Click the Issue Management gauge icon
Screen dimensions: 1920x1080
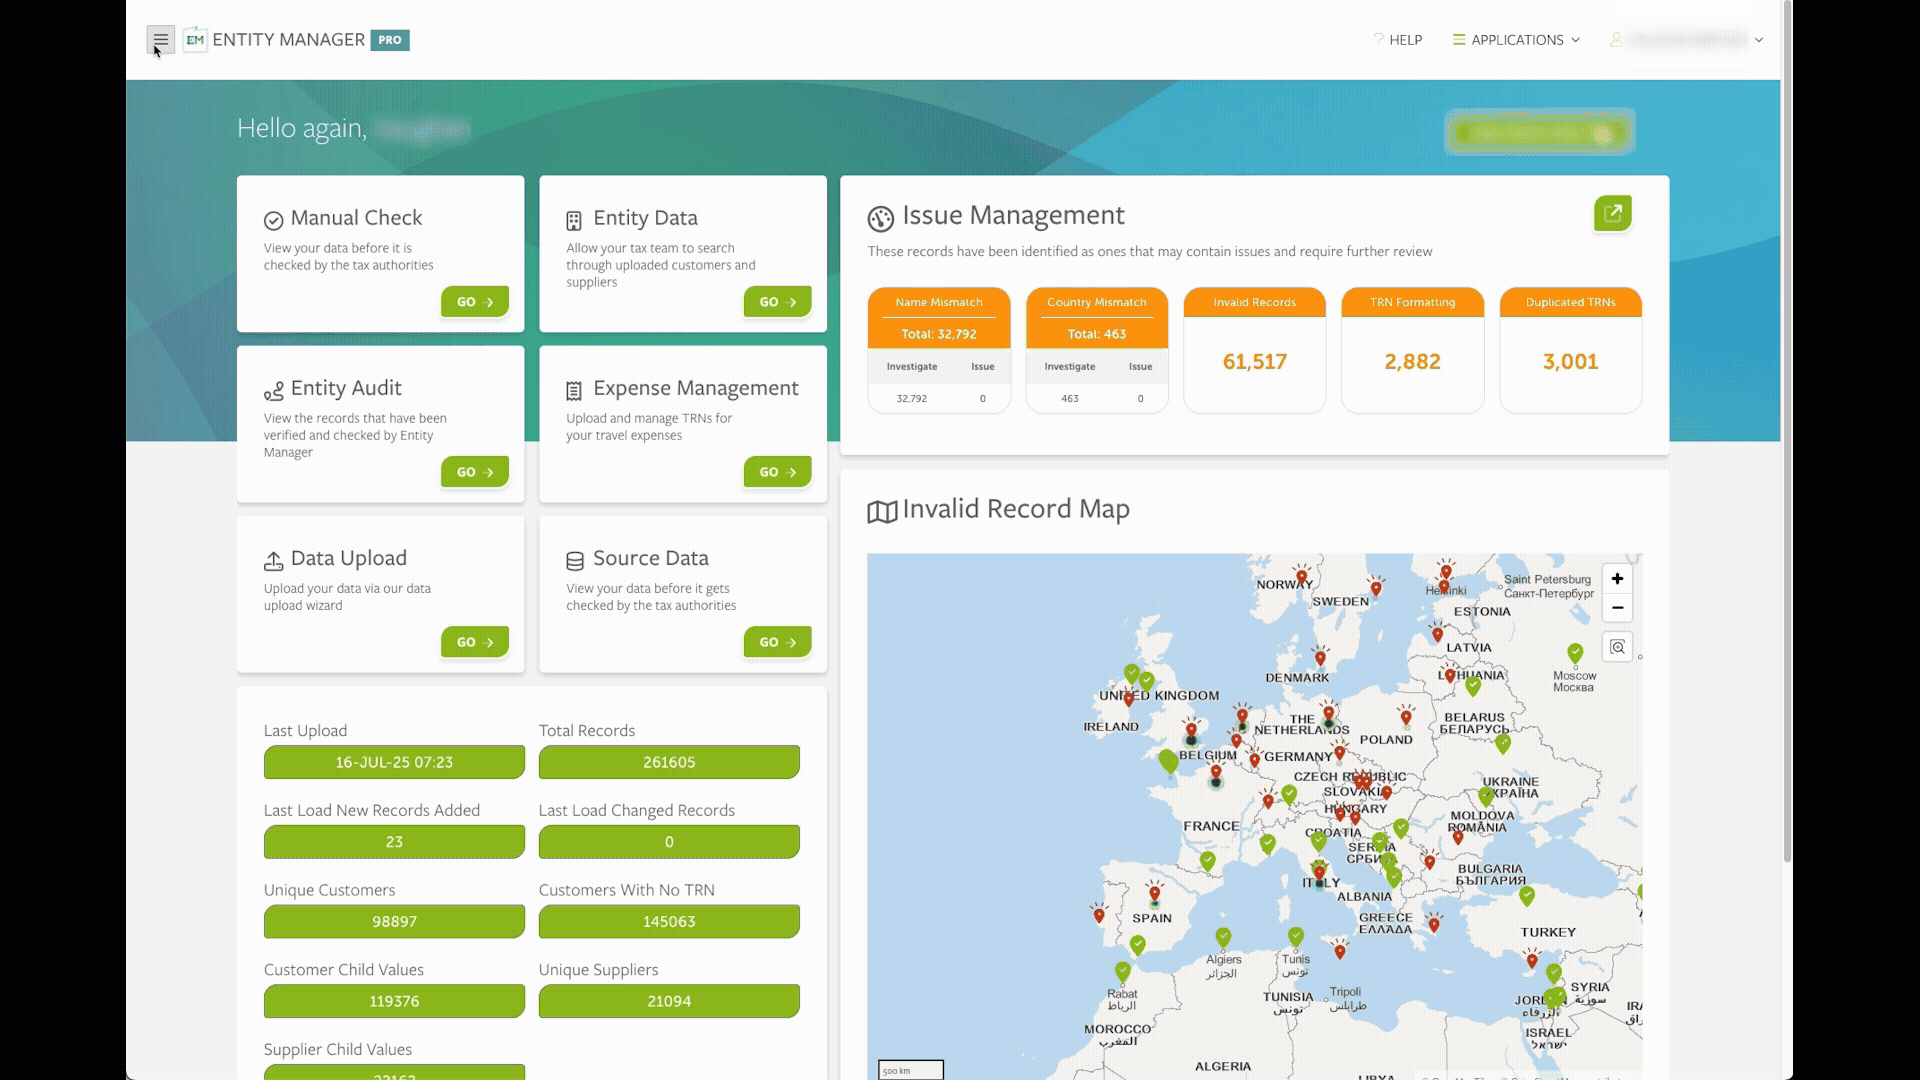880,218
